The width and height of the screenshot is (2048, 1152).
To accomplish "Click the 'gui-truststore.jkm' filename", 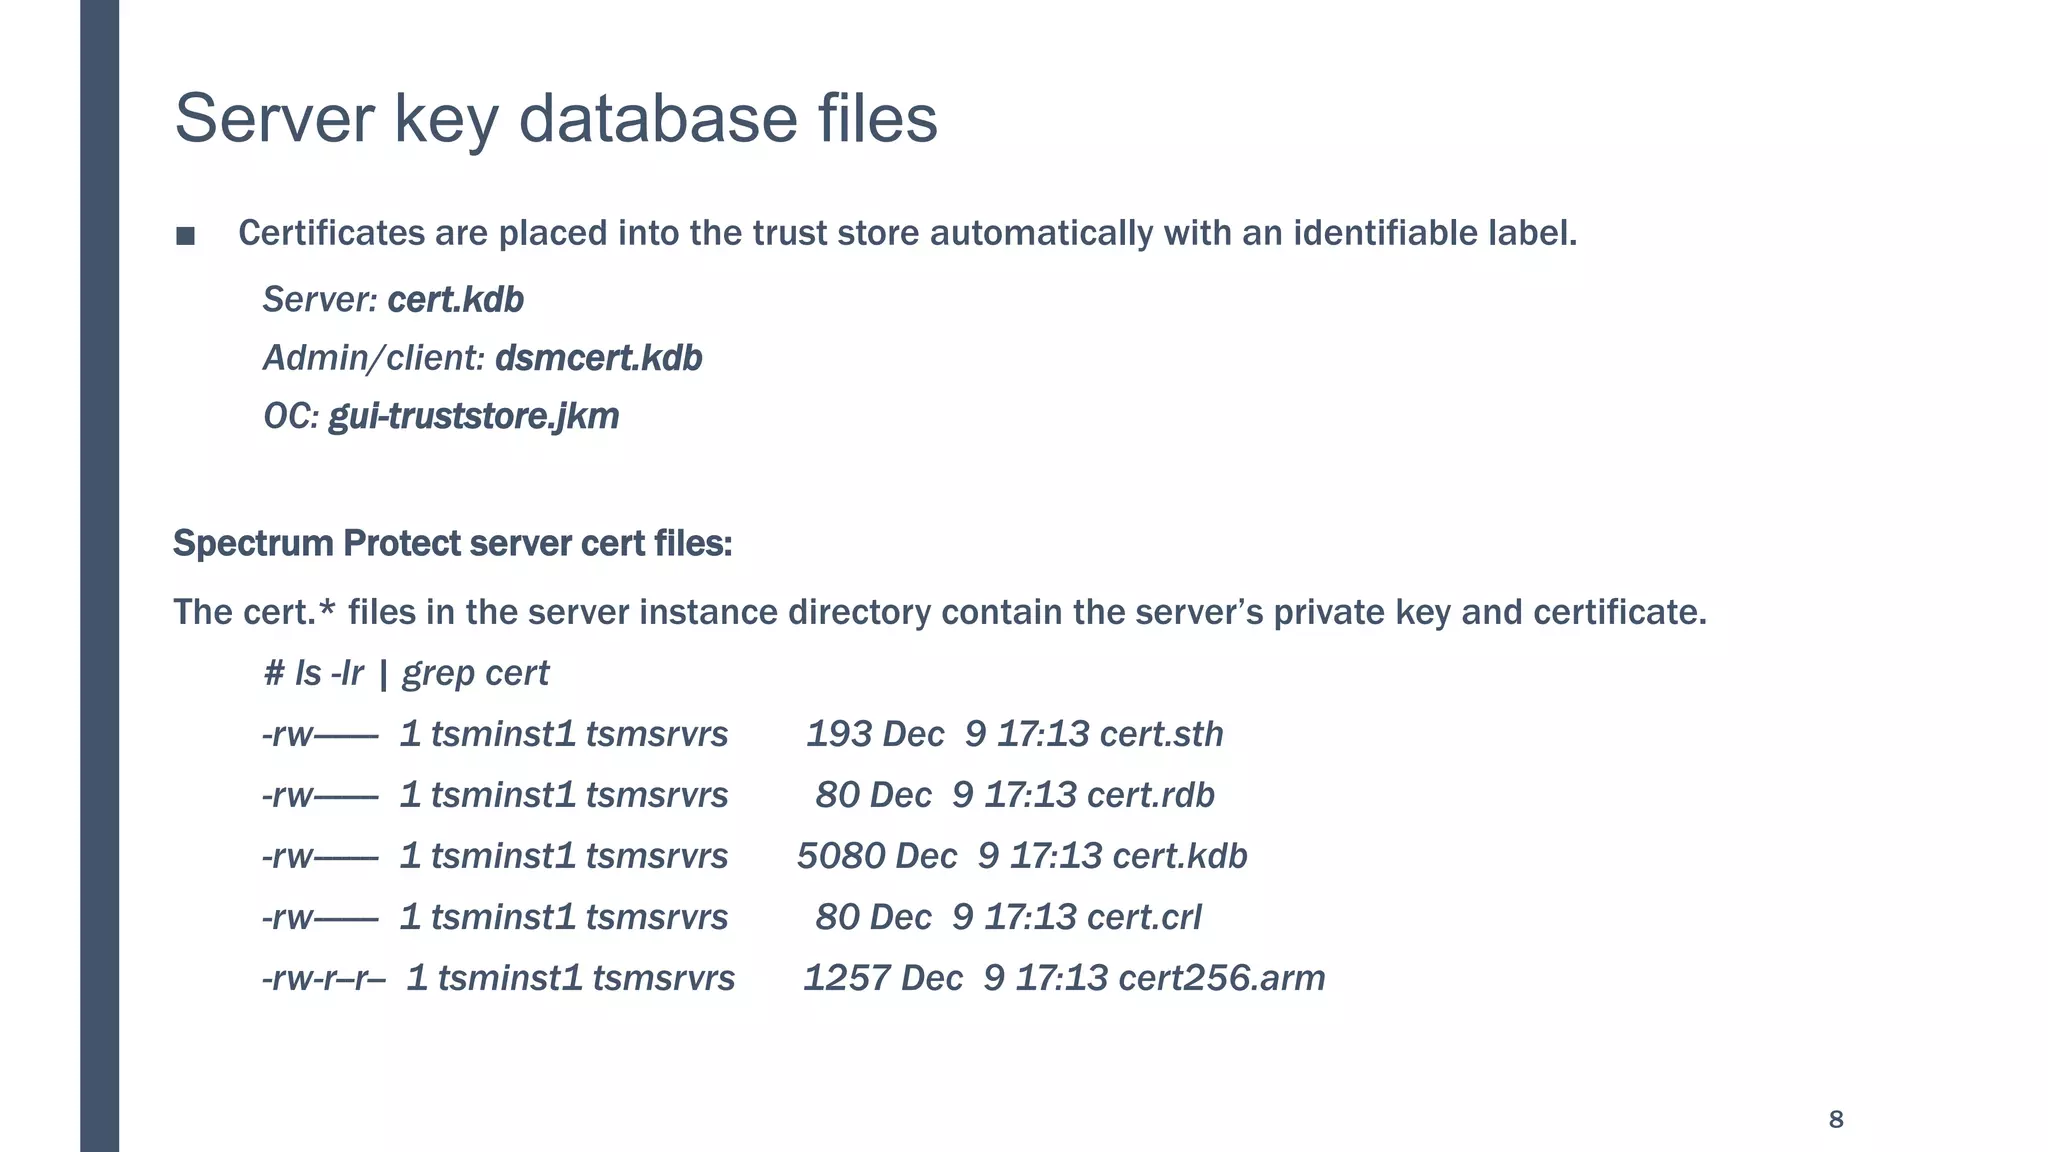I will [x=473, y=416].
